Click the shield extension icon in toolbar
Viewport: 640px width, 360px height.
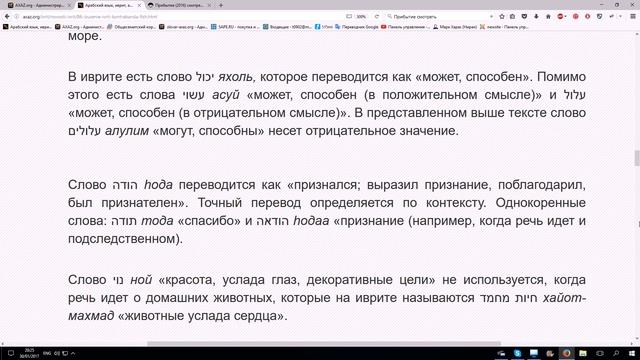599,16
